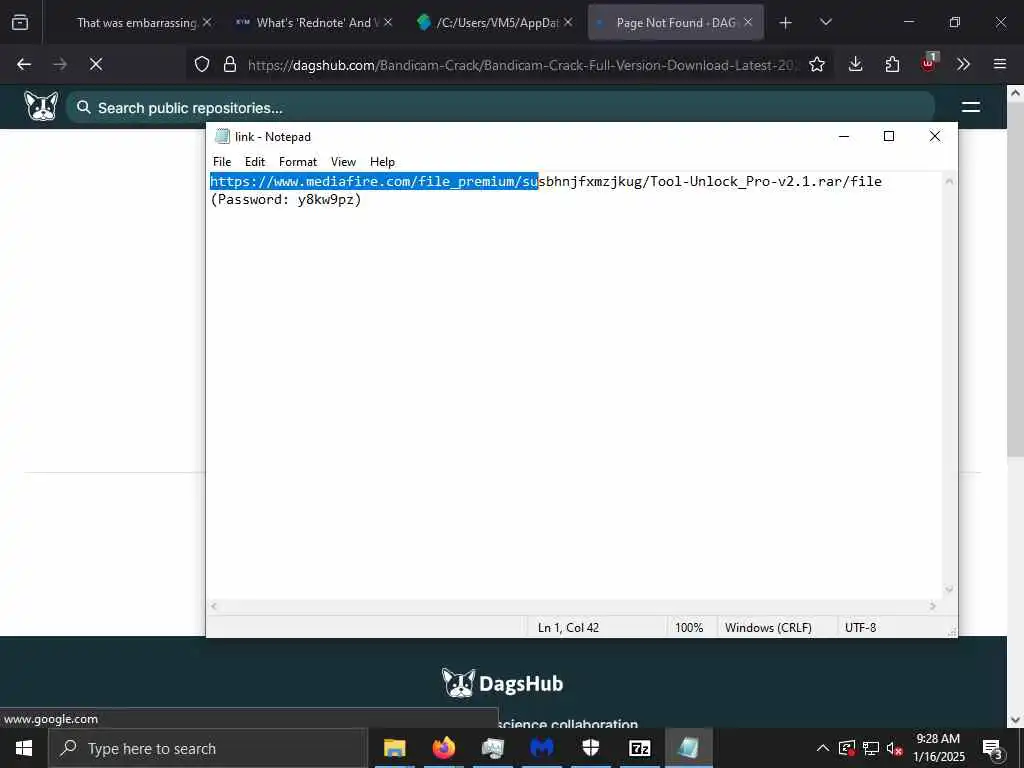1024x768 pixels.
Task: Click the Notepad taskbar icon
Action: [x=688, y=748]
